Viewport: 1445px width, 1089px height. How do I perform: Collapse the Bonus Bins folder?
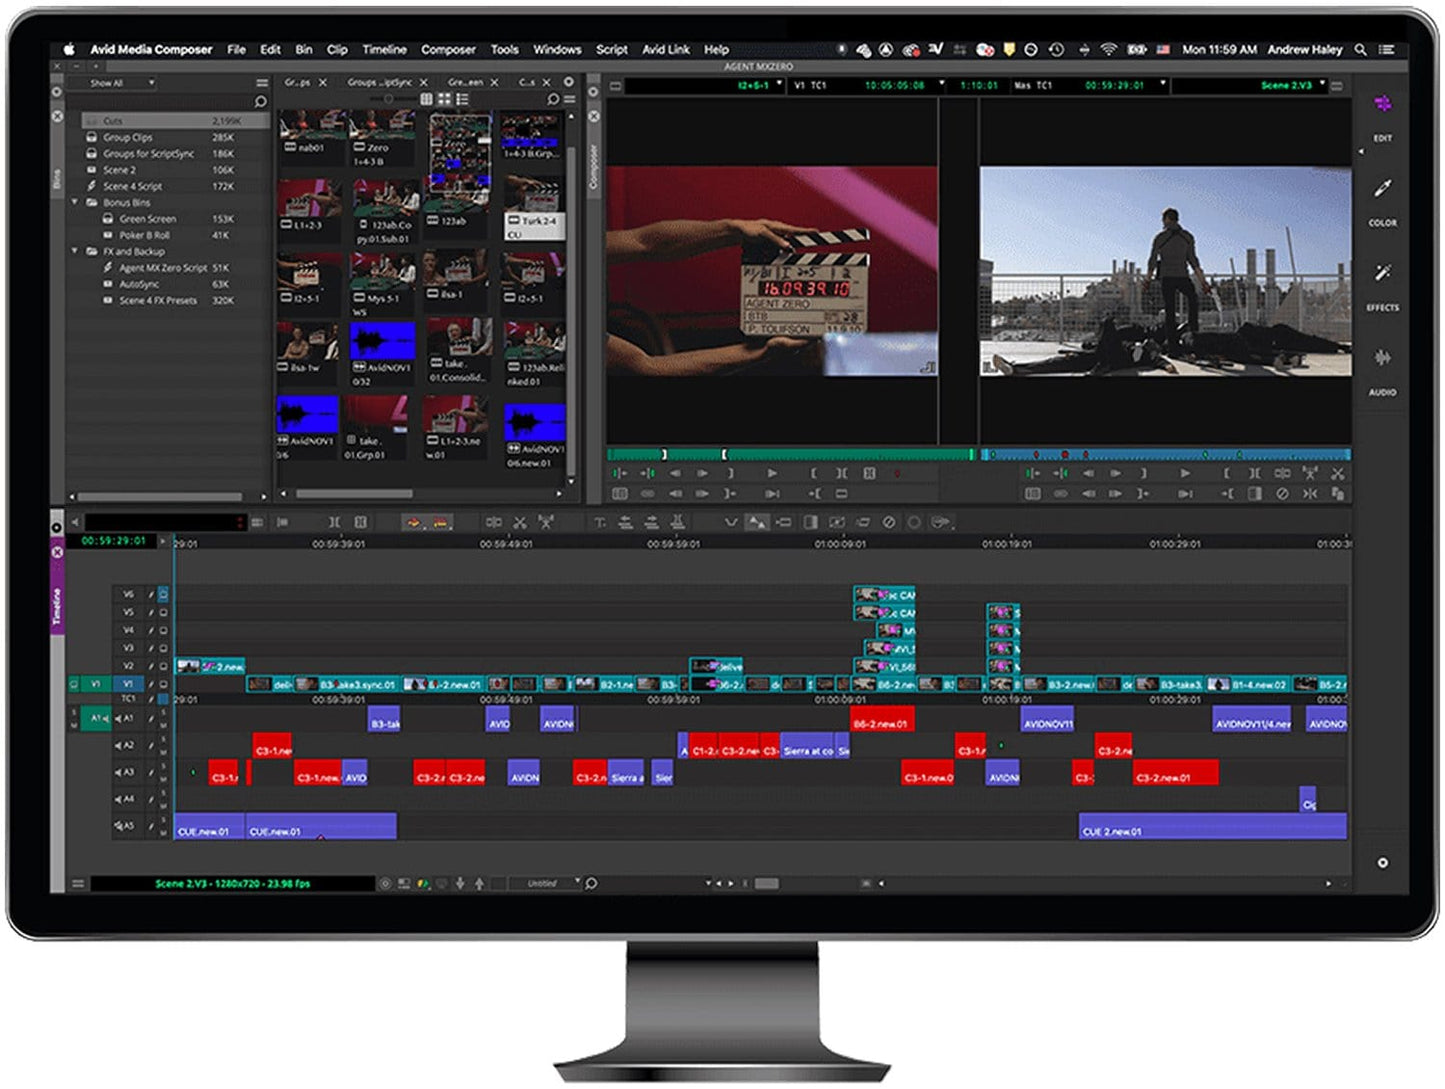74,202
